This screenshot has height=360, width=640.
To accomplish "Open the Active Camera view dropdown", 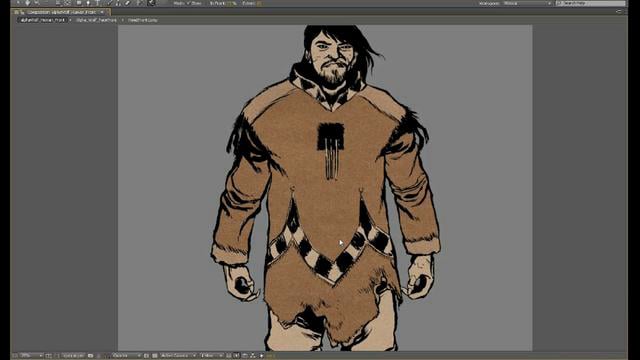I will tap(178, 356).
